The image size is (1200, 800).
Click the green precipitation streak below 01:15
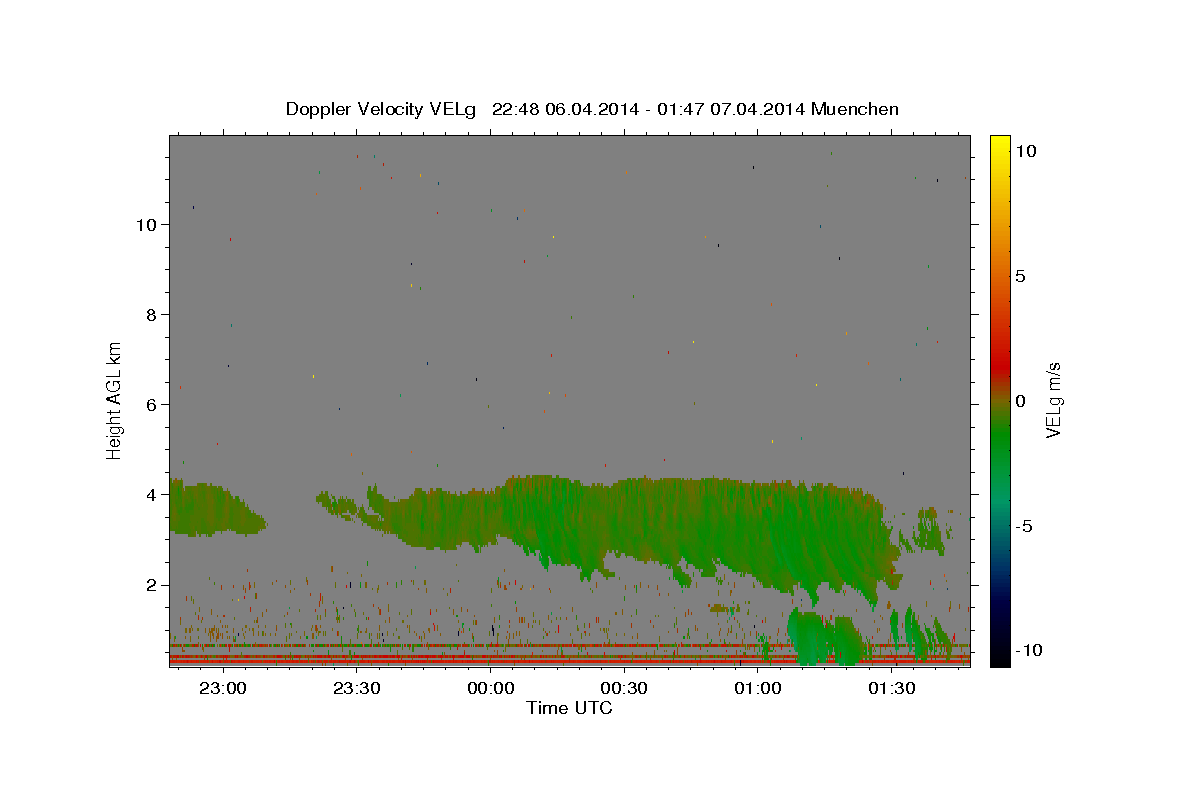[x=825, y=638]
